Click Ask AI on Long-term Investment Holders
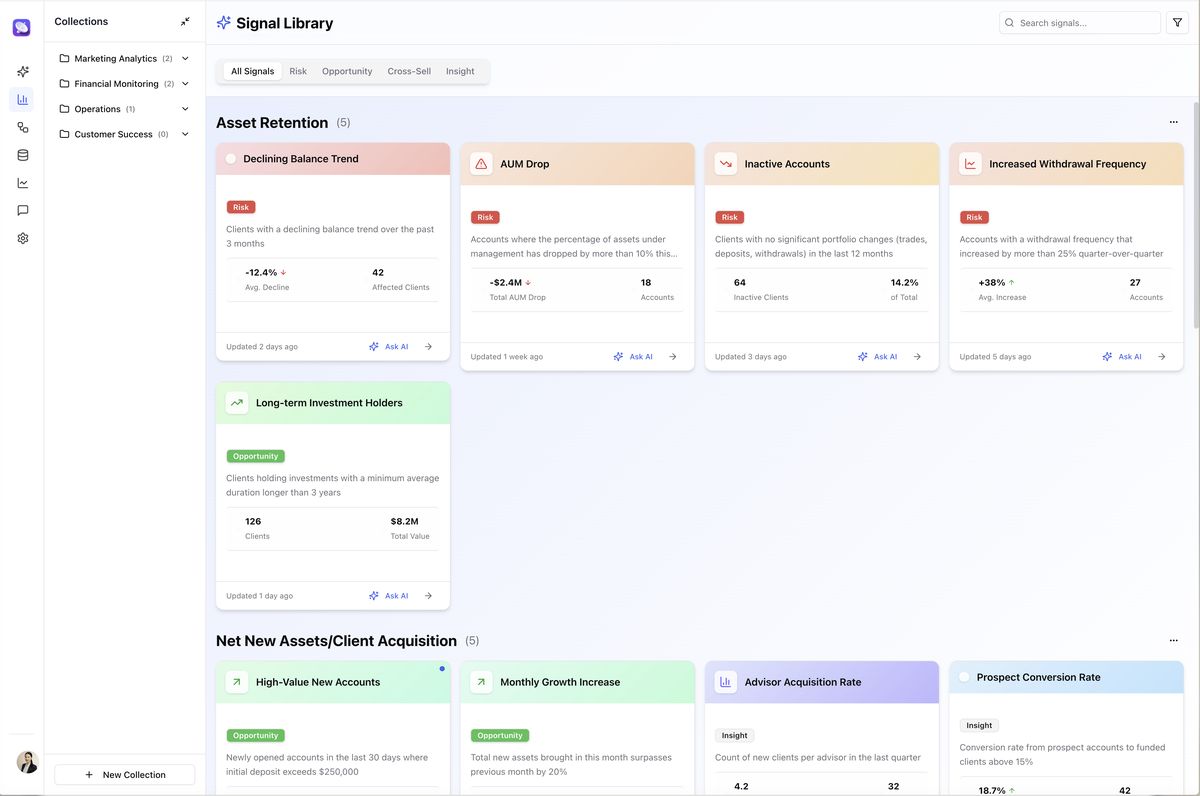This screenshot has width=1200, height=796. pyautogui.click(x=389, y=595)
